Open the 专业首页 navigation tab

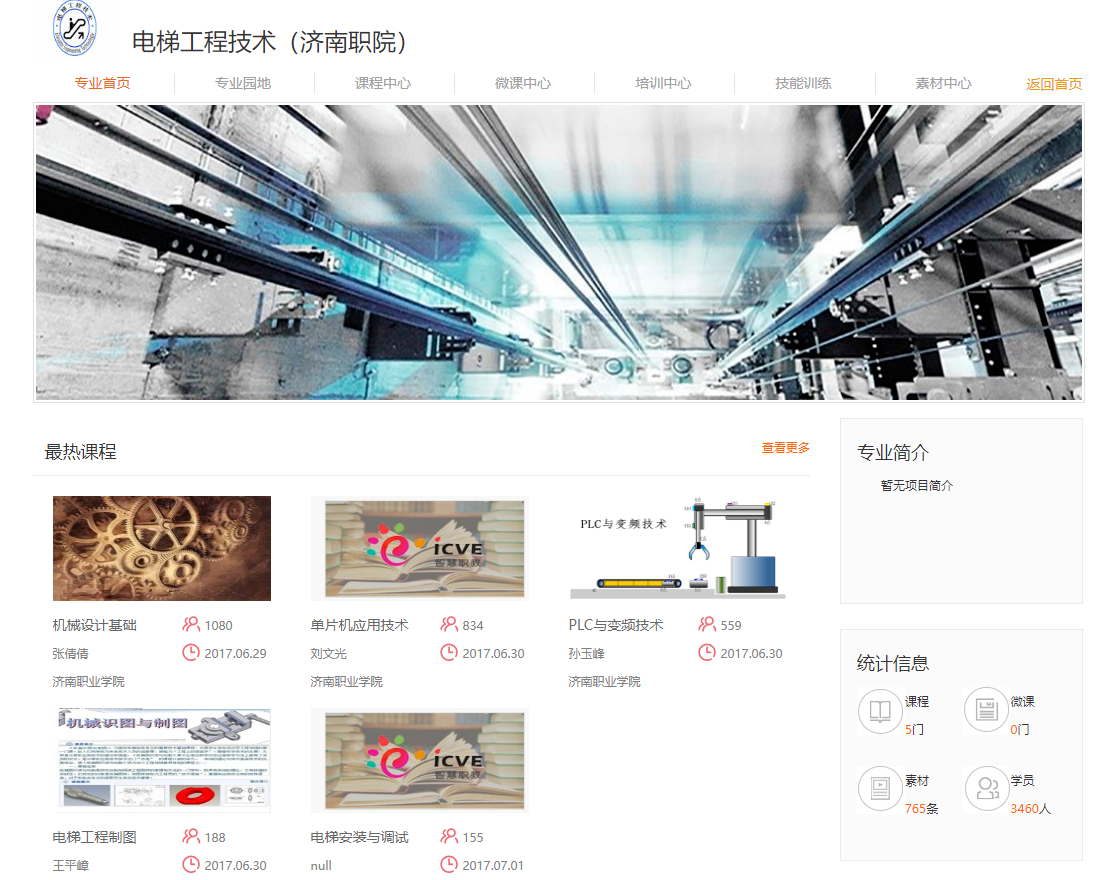tap(103, 84)
